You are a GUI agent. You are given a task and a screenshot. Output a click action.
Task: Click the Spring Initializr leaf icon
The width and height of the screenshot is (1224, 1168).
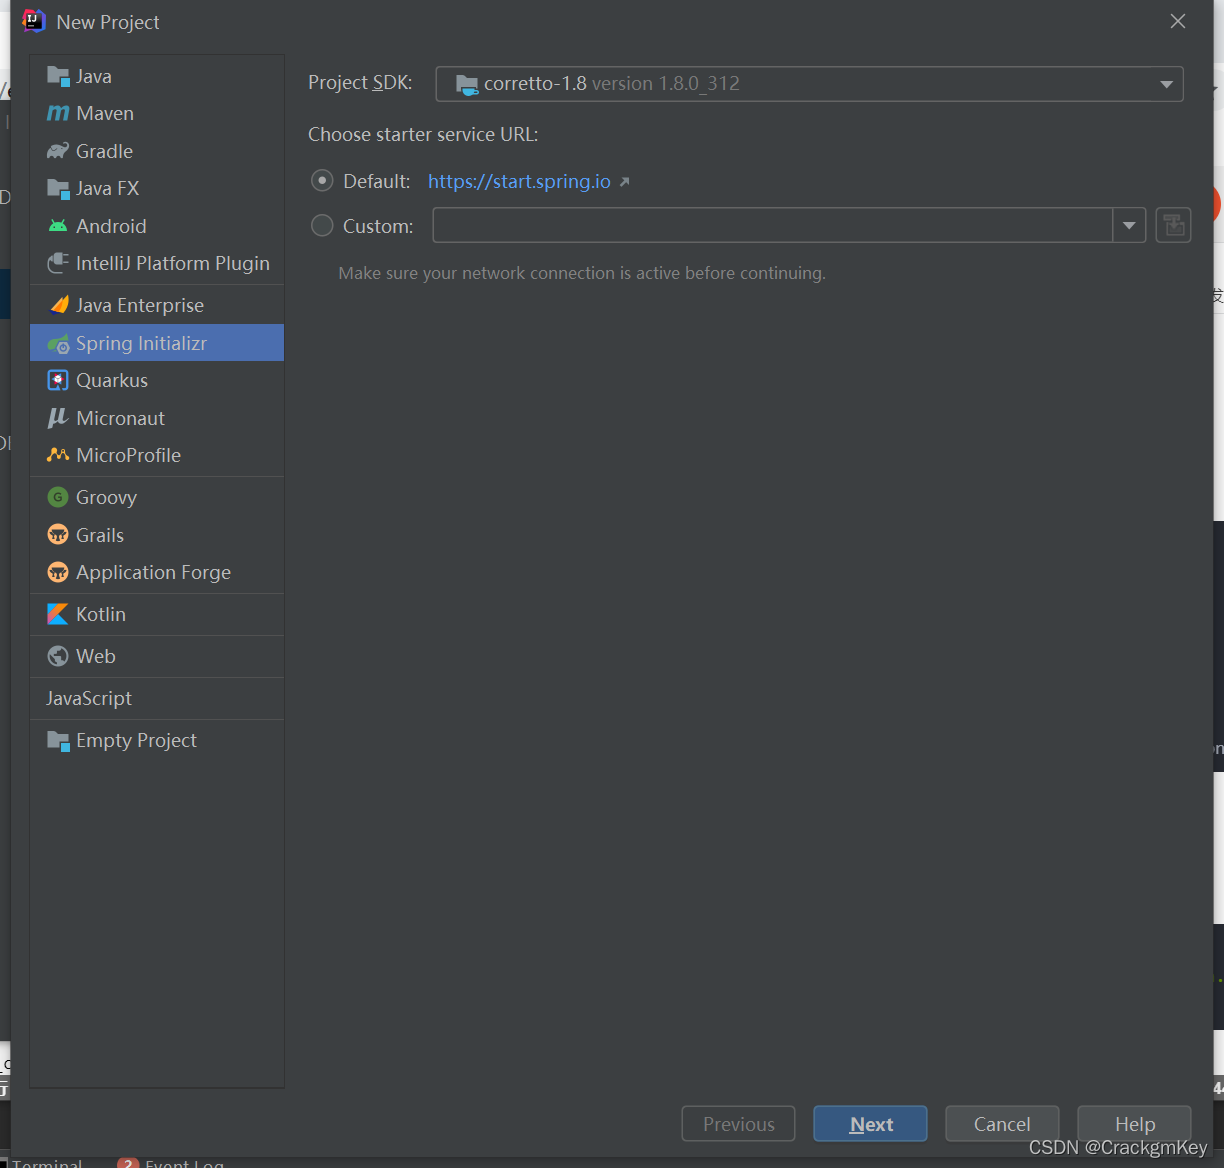tap(58, 343)
